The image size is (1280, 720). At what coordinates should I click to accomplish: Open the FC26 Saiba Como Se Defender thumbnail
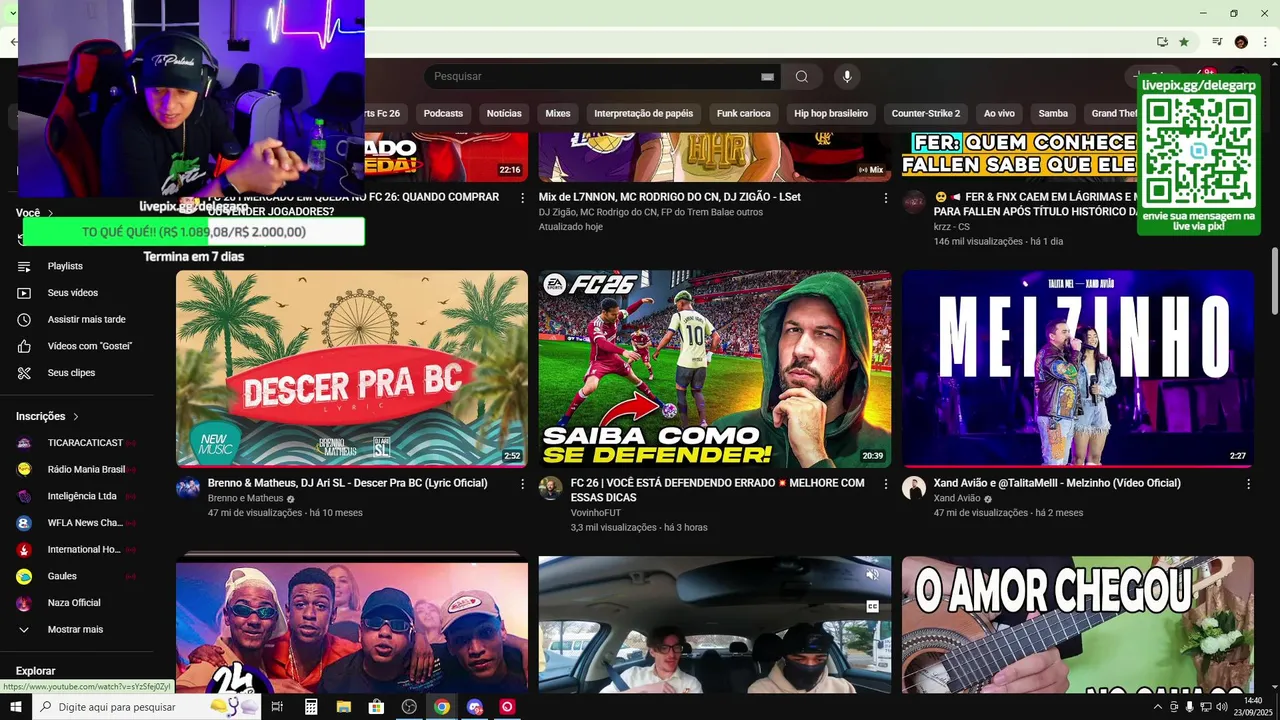coord(715,368)
